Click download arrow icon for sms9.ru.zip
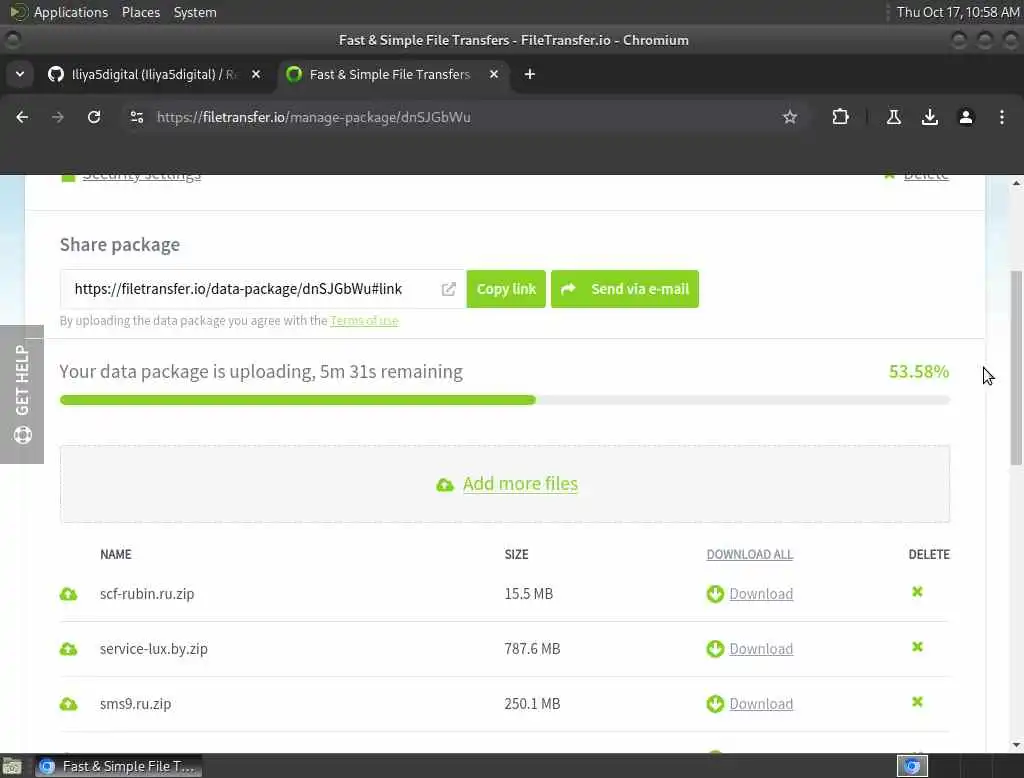1024x778 pixels. (715, 704)
